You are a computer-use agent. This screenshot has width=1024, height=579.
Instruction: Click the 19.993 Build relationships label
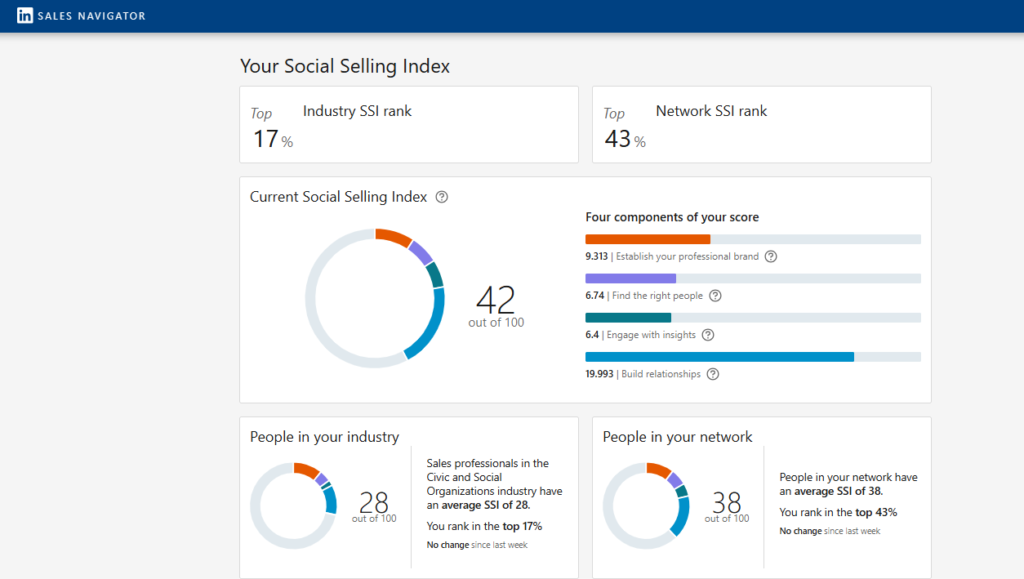point(643,374)
